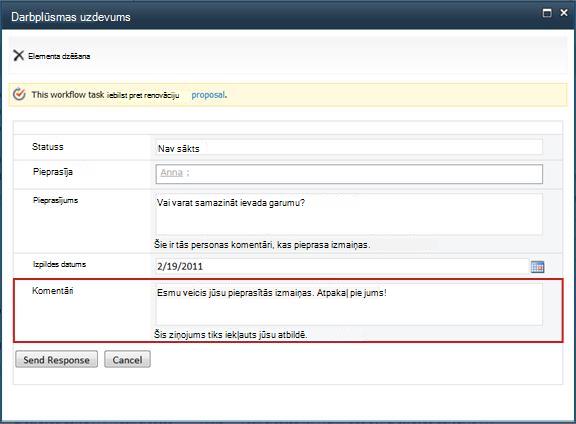
Task: Open the calendar date picker icon
Action: [537, 267]
